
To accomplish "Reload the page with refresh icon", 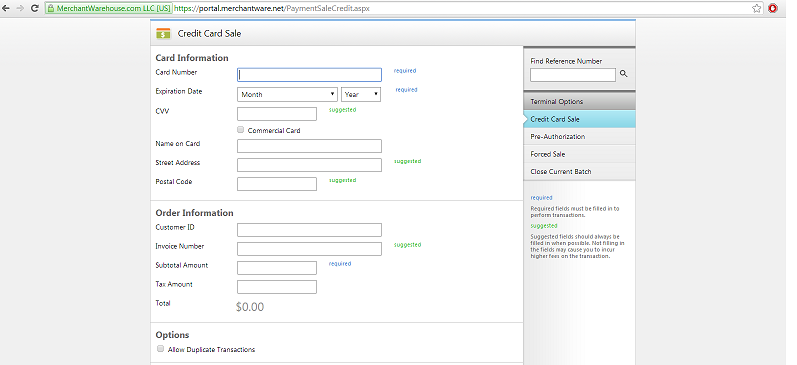I will (35, 8).
